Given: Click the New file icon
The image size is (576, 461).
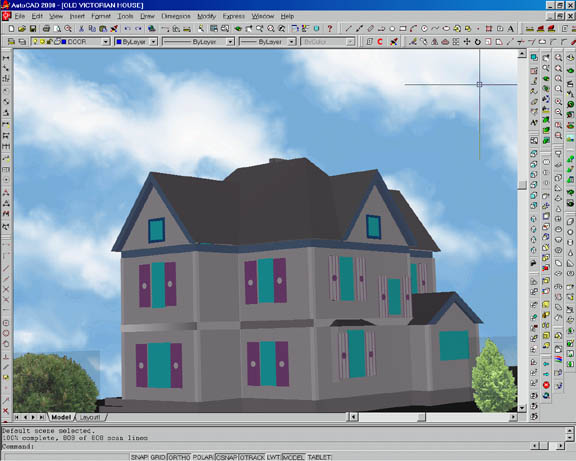Looking at the screenshot, I should click(x=11, y=29).
